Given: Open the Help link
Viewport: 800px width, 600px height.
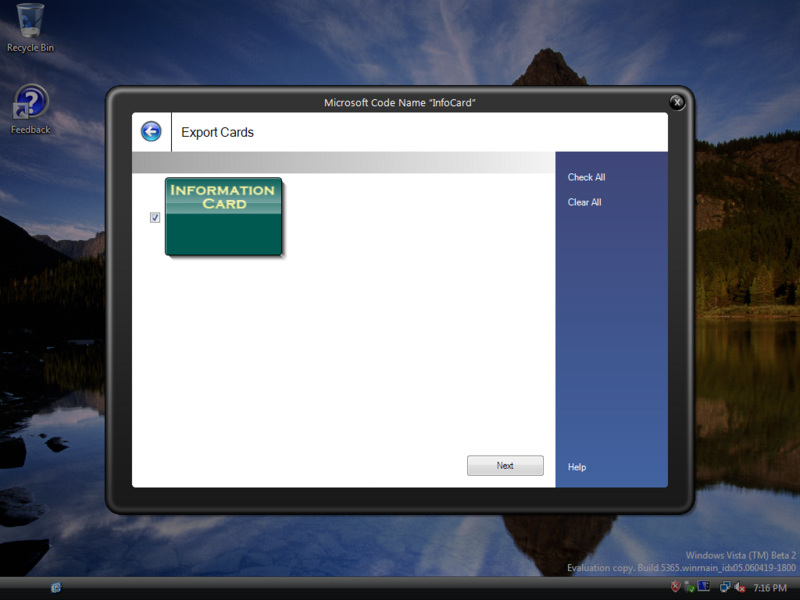Looking at the screenshot, I should tap(577, 467).
